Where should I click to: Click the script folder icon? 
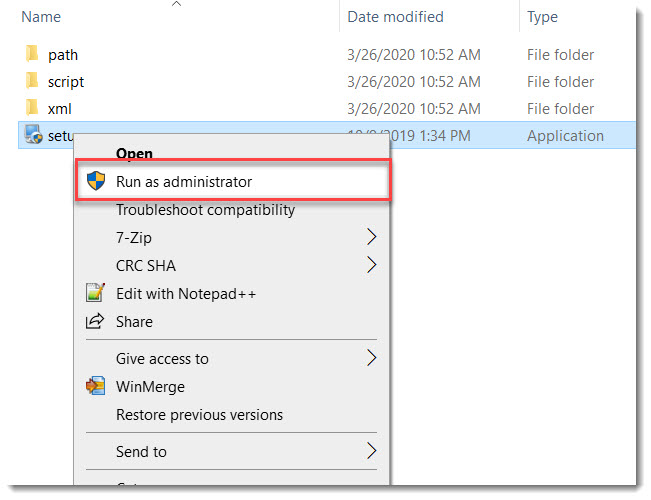click(31, 81)
